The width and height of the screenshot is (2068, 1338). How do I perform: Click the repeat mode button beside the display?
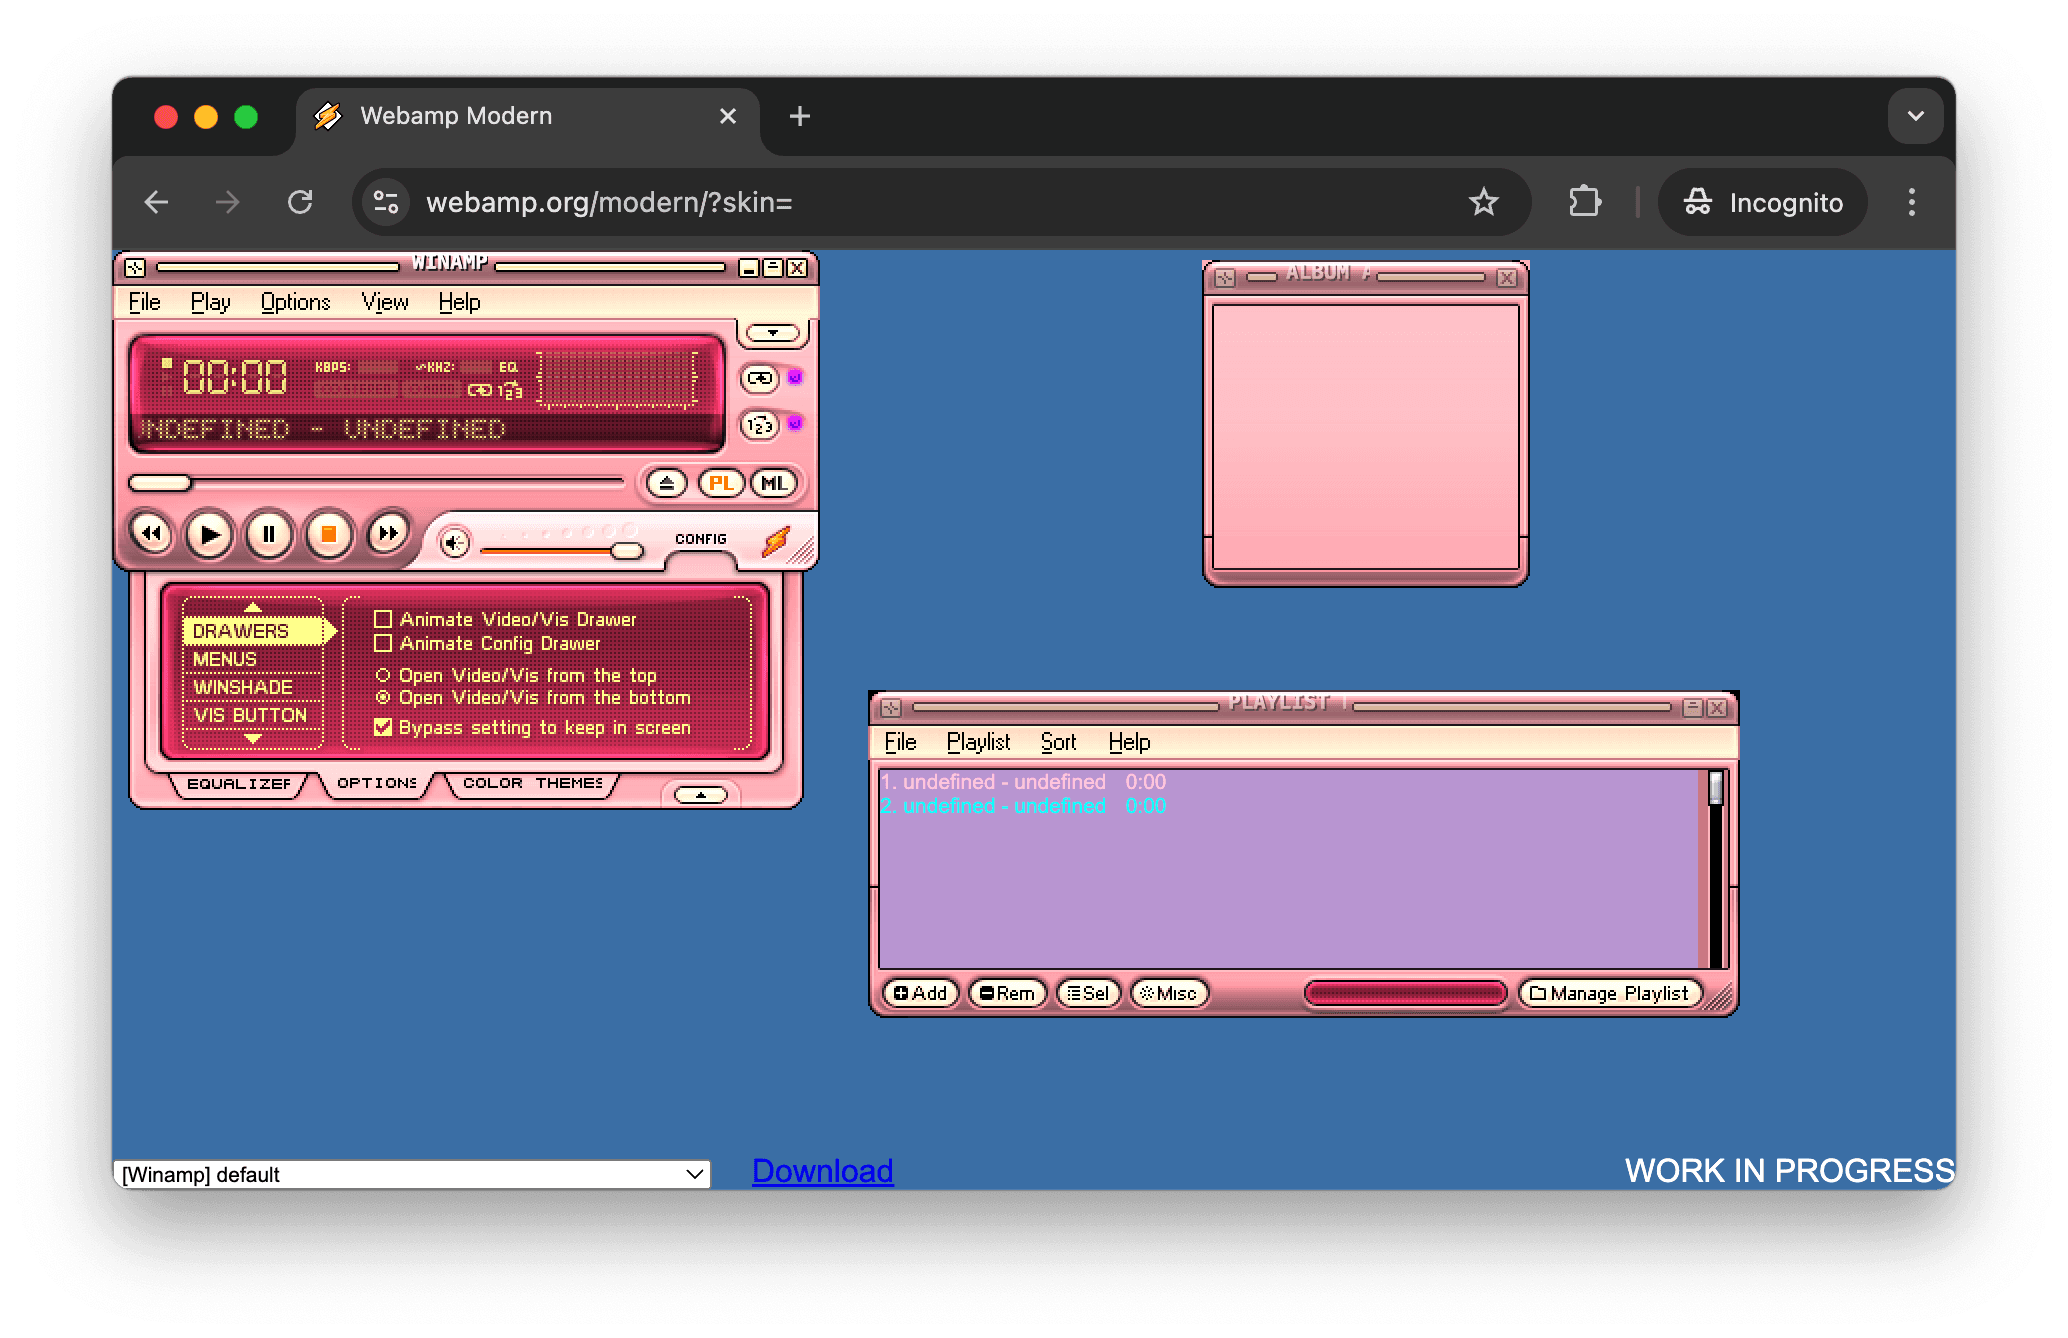tap(760, 379)
